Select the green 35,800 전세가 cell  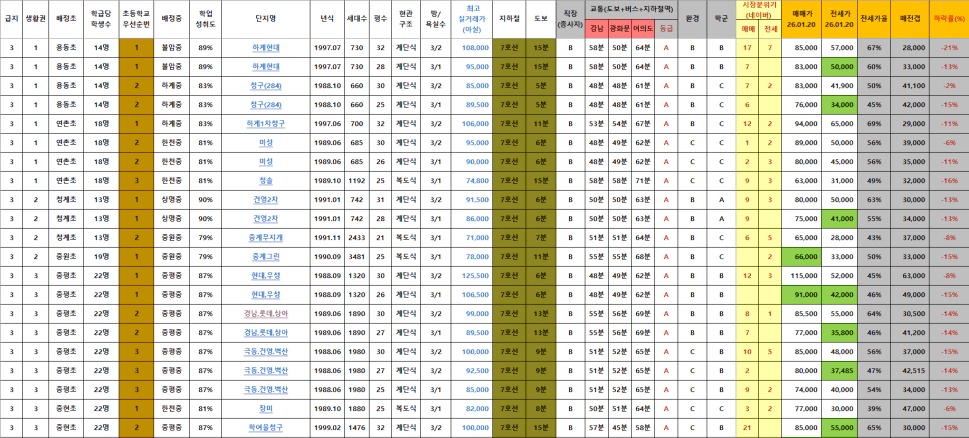pos(839,333)
